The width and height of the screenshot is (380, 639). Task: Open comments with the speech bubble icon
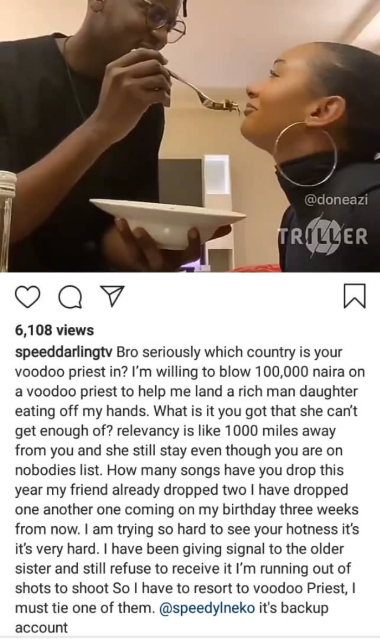point(70,297)
